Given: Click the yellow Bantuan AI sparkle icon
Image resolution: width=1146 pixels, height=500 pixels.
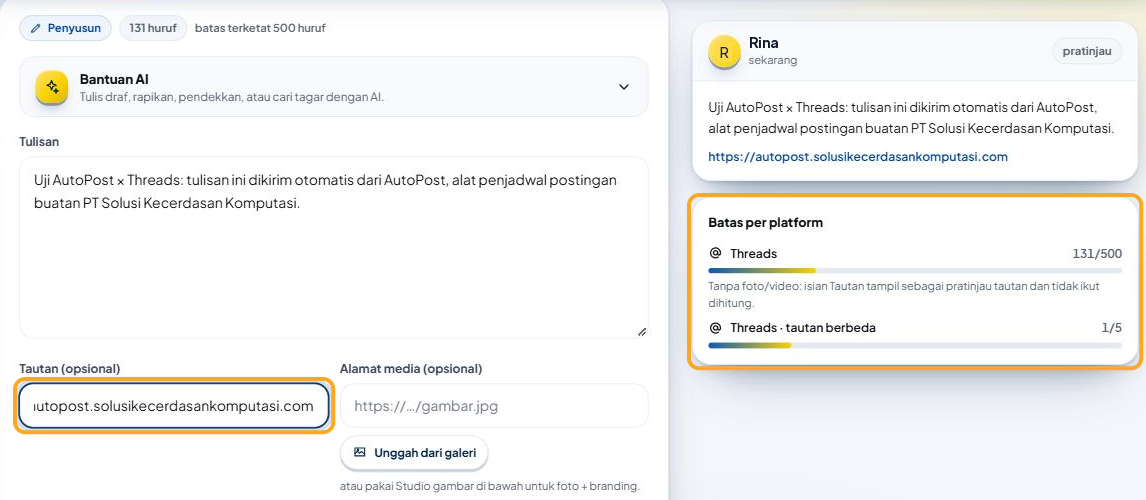Looking at the screenshot, I should pyautogui.click(x=52, y=88).
